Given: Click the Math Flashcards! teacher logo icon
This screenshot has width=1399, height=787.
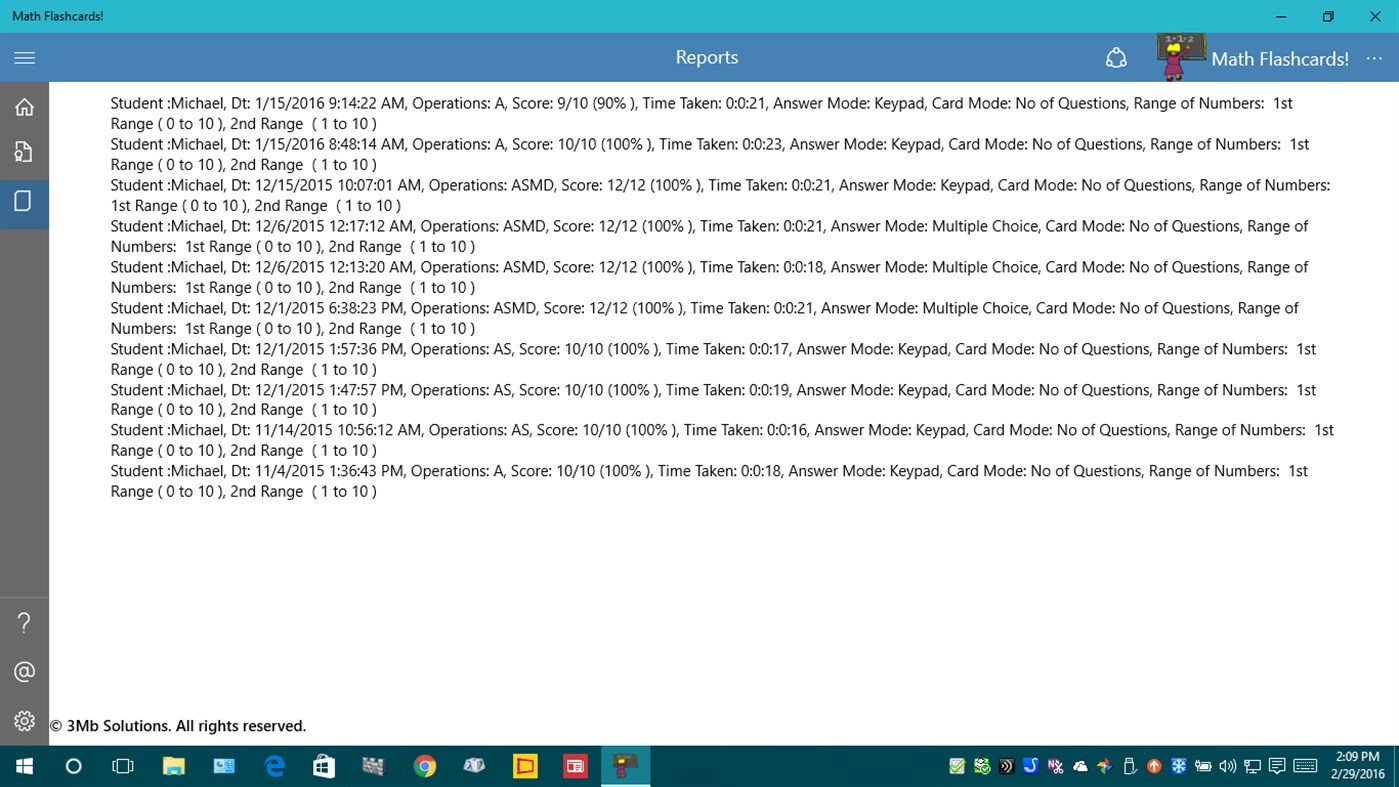Looking at the screenshot, I should point(1181,57).
